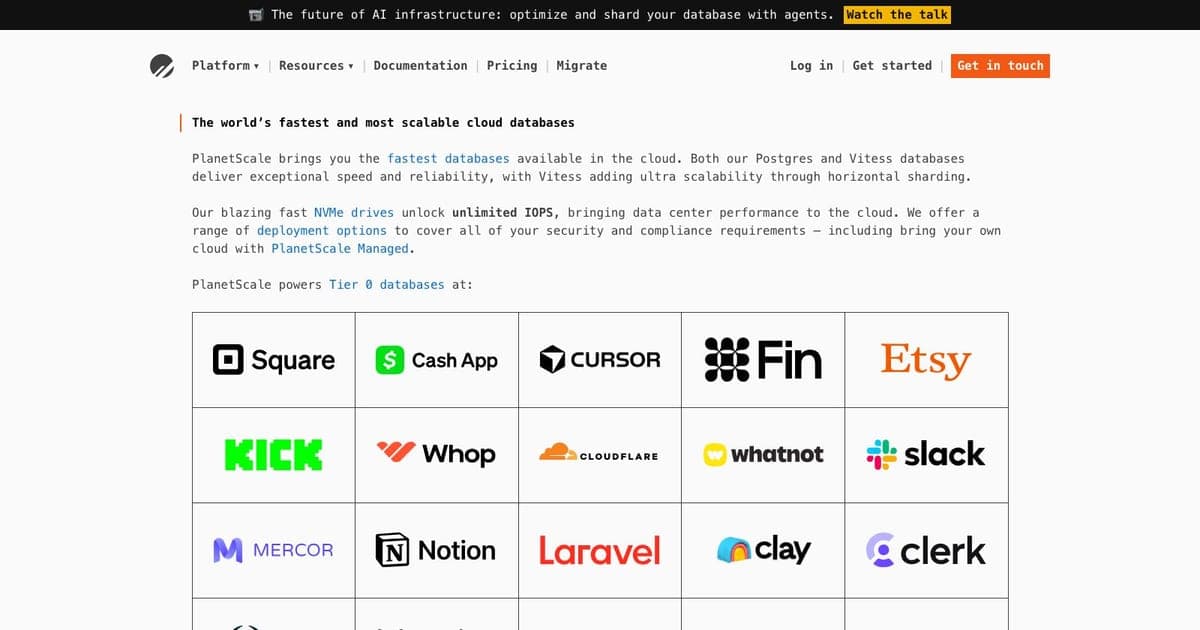Viewport: 1200px width, 630px height.
Task: Open the Notion logo tile
Action: (x=436, y=550)
